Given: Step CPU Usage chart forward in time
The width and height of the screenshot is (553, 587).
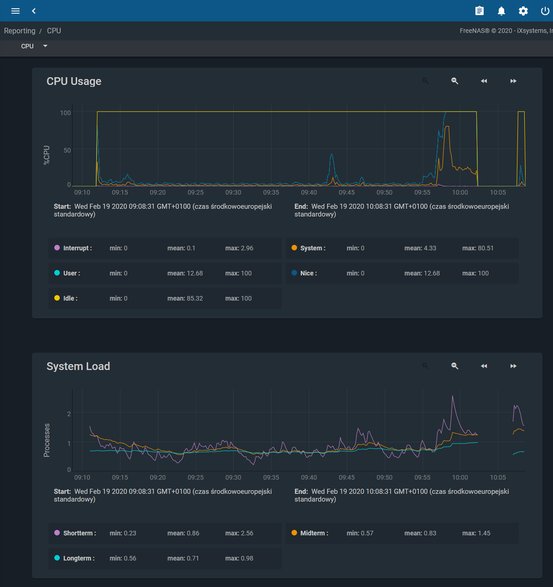Looking at the screenshot, I should (513, 81).
